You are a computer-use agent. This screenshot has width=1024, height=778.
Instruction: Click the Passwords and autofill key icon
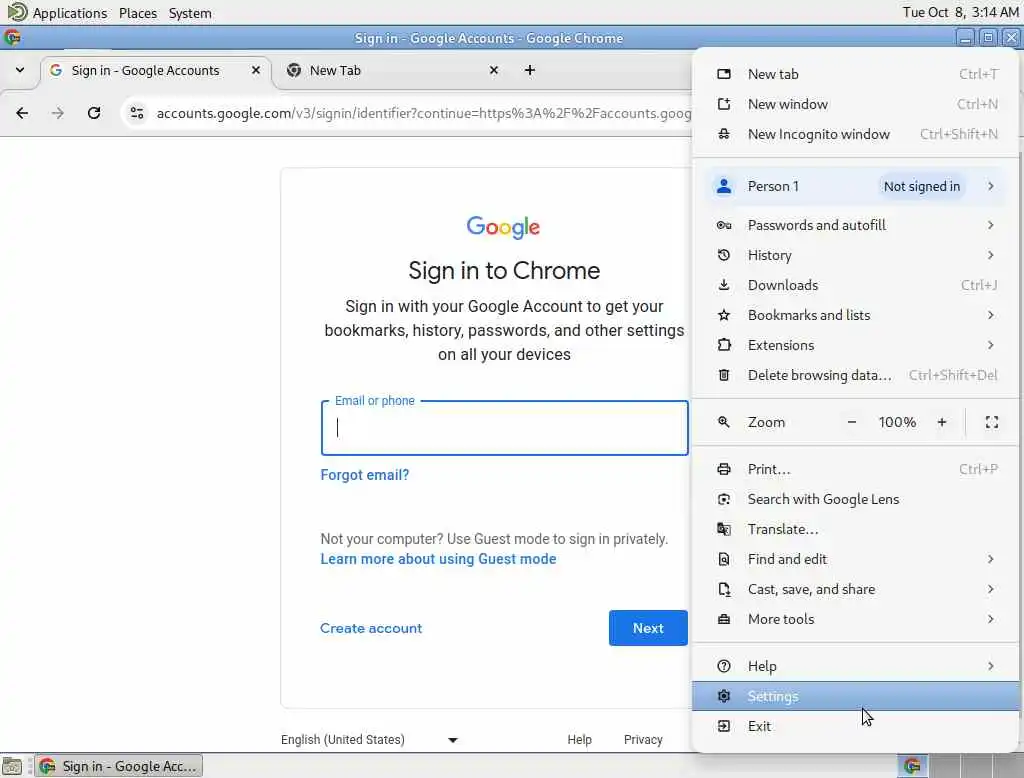(x=724, y=225)
